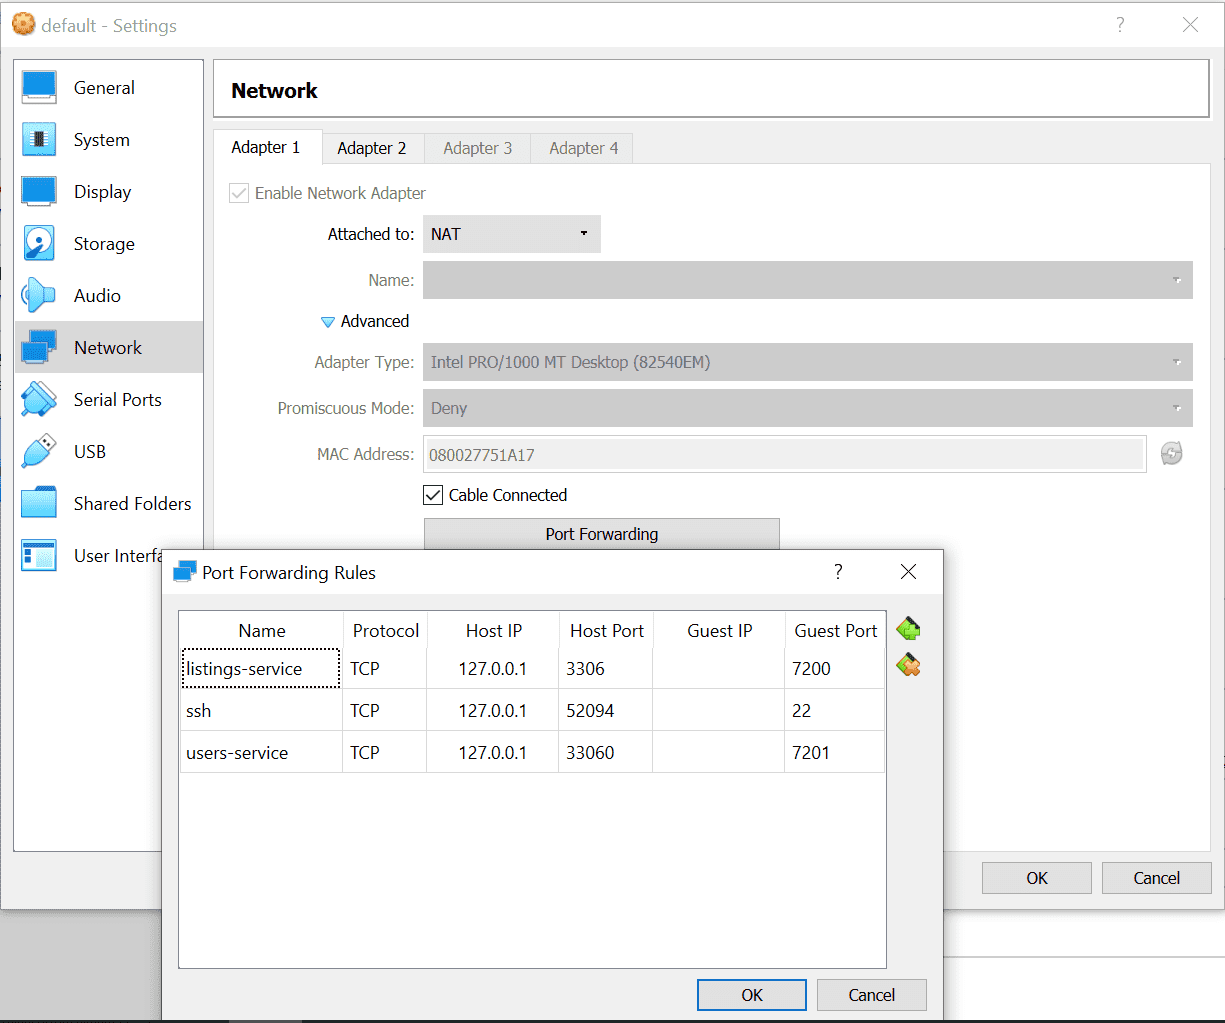Uncheck the Cable Connected checkbox
Viewport: 1225px width, 1023px height.
433,495
